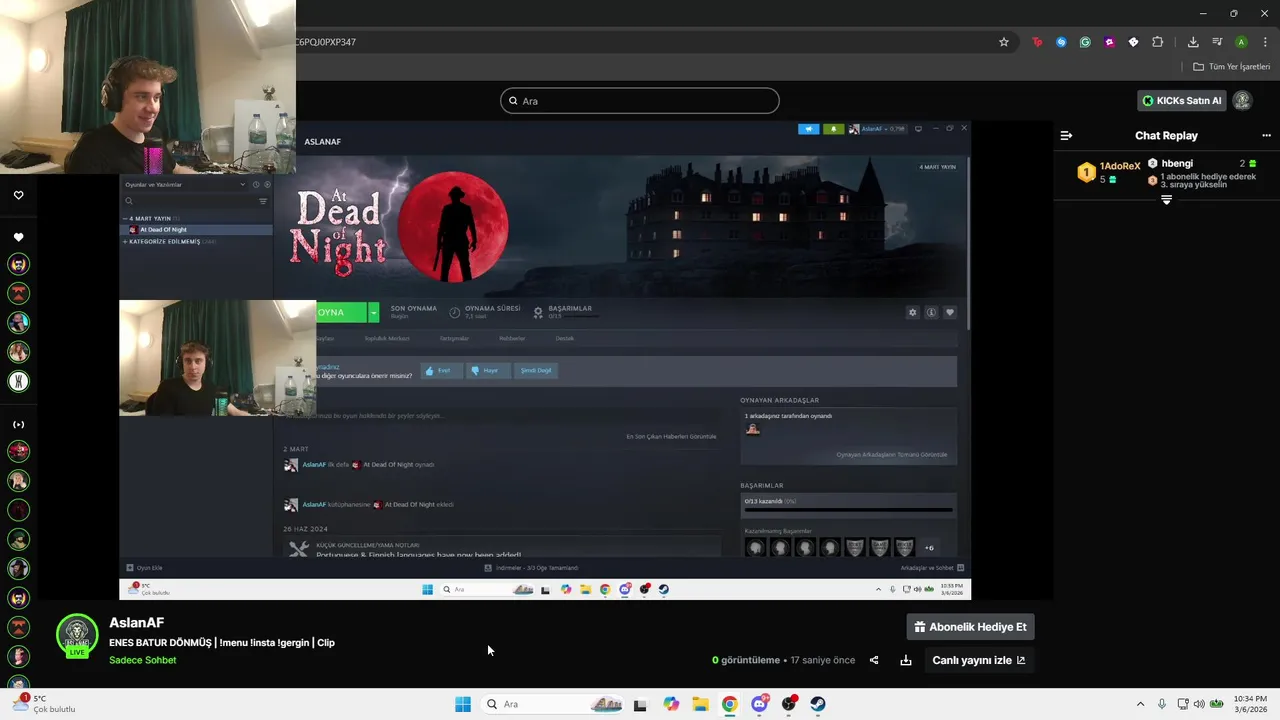Open Kick profile avatar menu
The width and height of the screenshot is (1280, 720).
tap(1243, 100)
